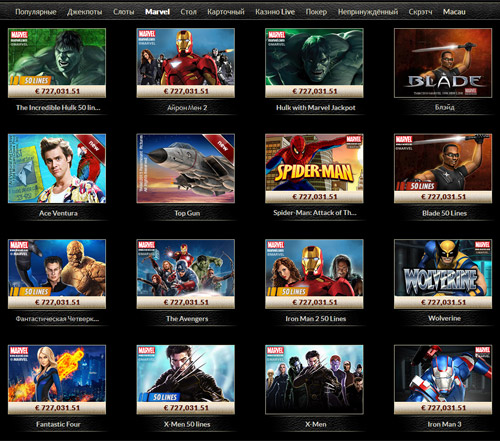Select the Покер category tab
Image resolution: width=500 pixels, height=441 pixels.
click(316, 12)
